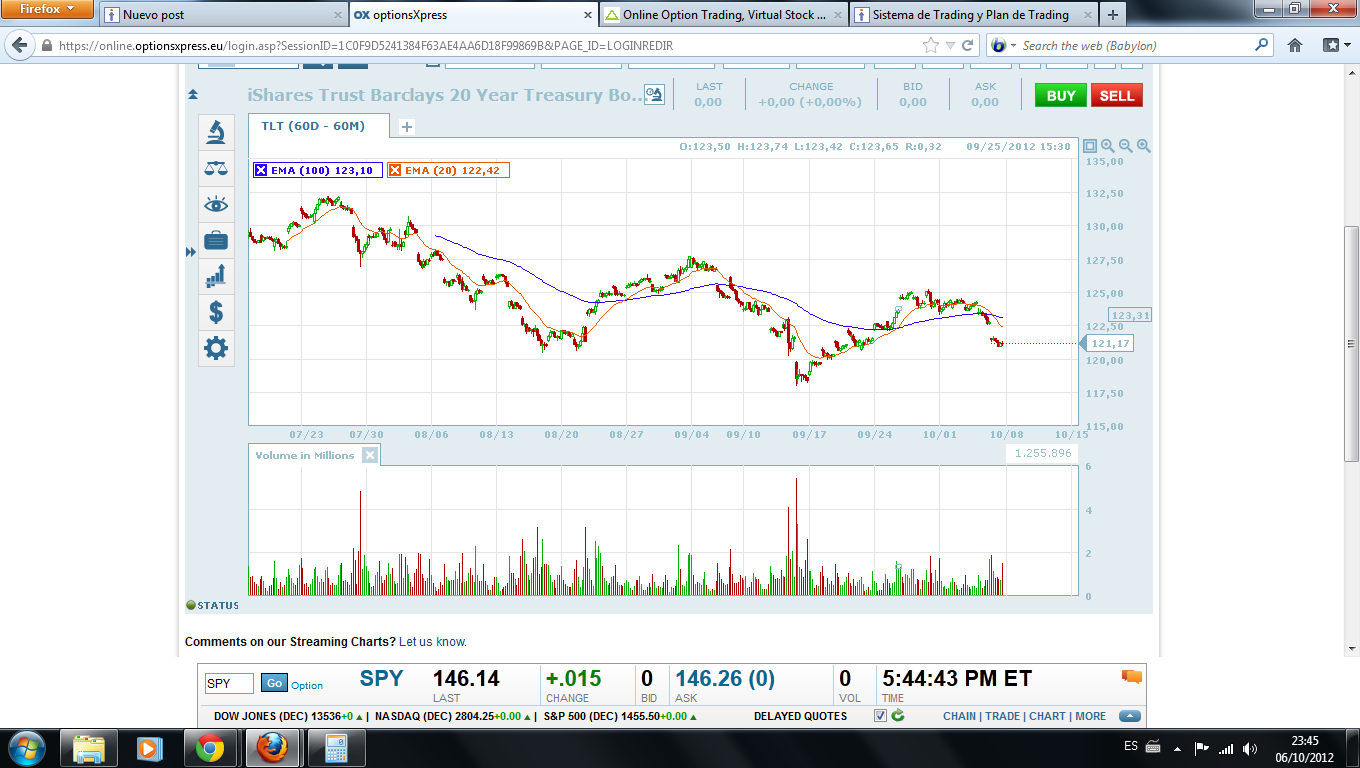Collapse the quote bar with the blue arrow button
The image size is (1360, 768).
[1130, 716]
